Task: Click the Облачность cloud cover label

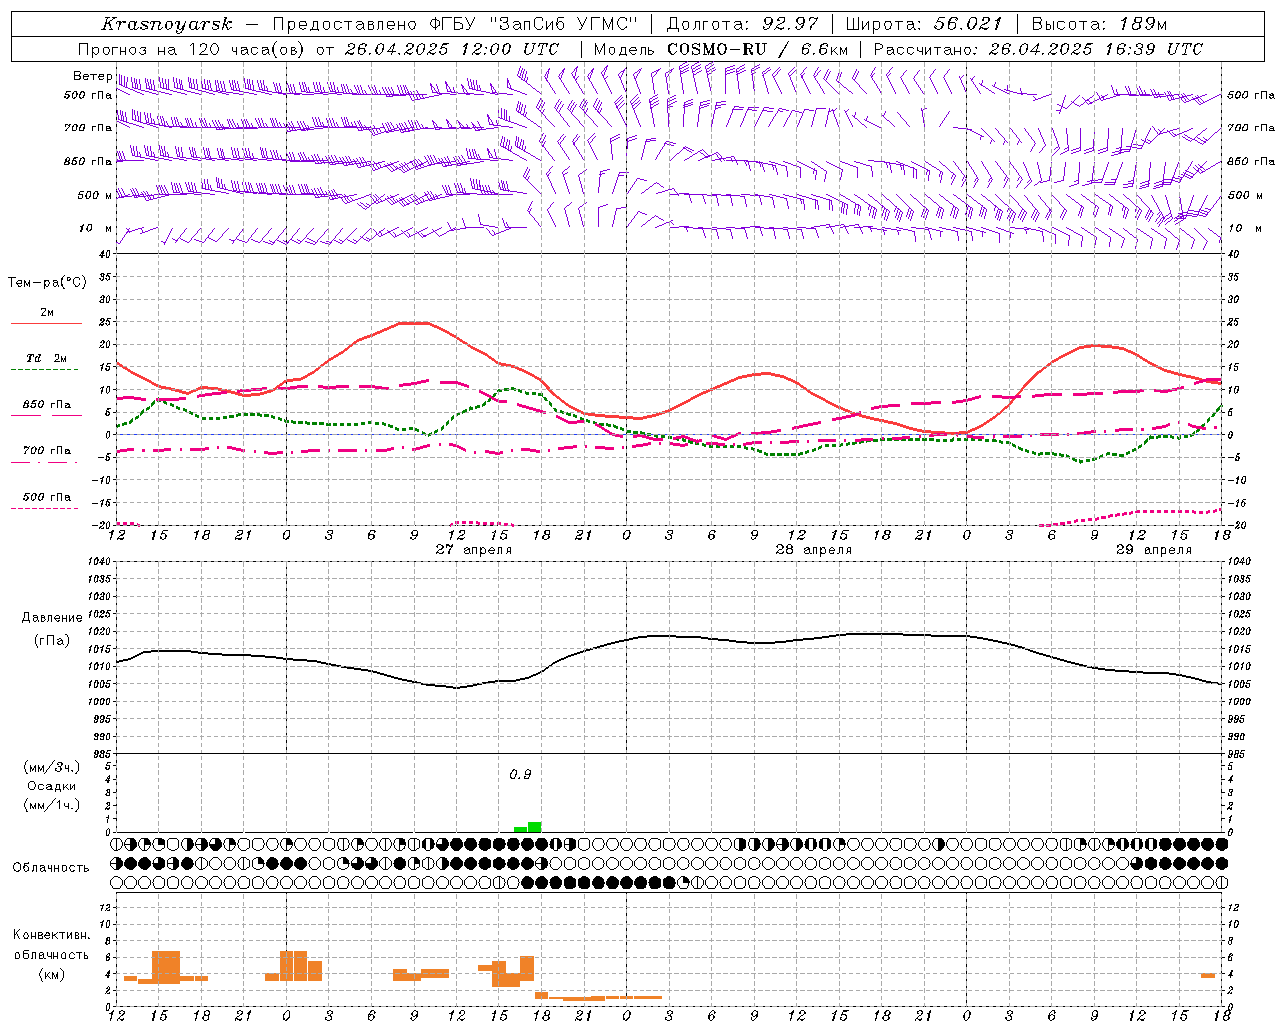Action: point(51,867)
